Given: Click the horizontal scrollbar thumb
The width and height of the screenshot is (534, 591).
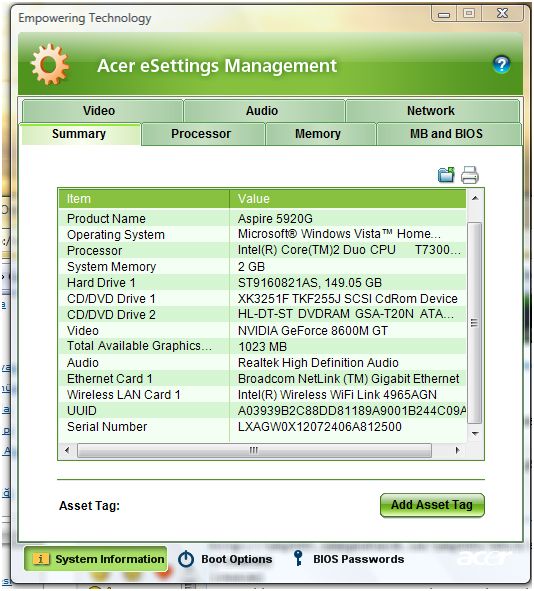Looking at the screenshot, I should pos(254,450).
